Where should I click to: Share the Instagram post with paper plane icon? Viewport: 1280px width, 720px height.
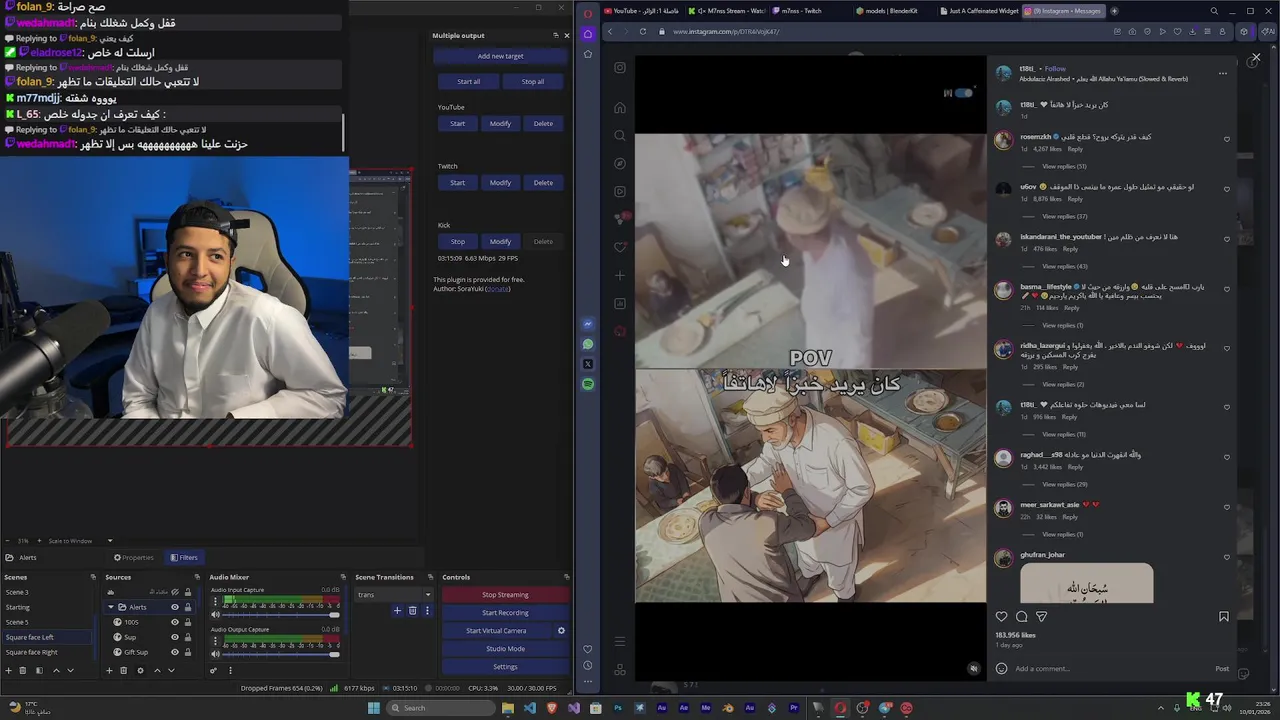1041,617
